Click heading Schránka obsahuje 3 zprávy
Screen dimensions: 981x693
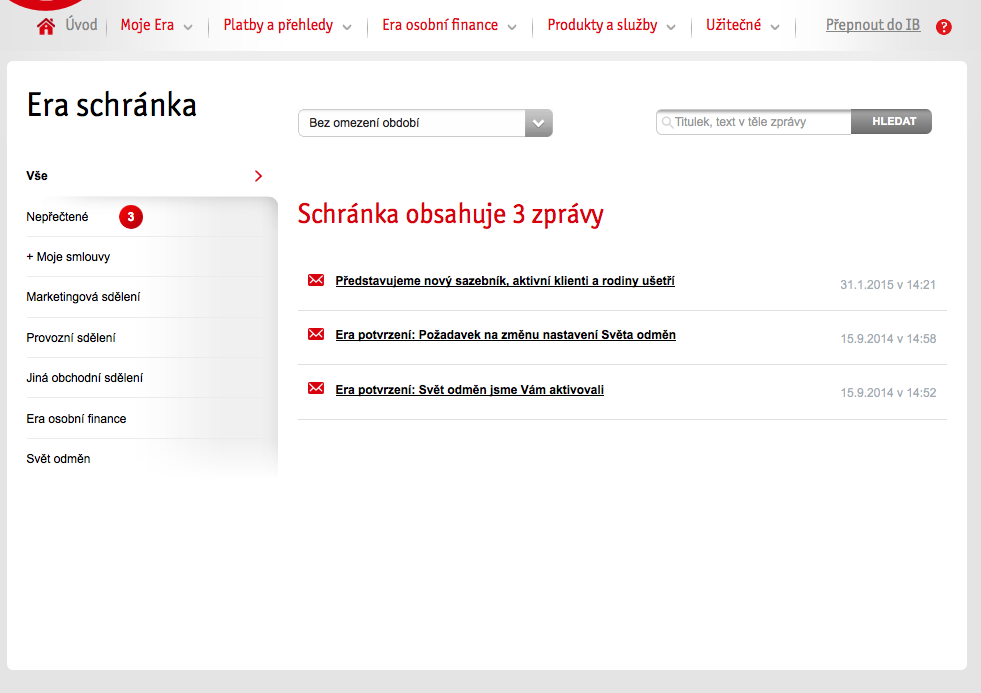pyautogui.click(x=450, y=215)
